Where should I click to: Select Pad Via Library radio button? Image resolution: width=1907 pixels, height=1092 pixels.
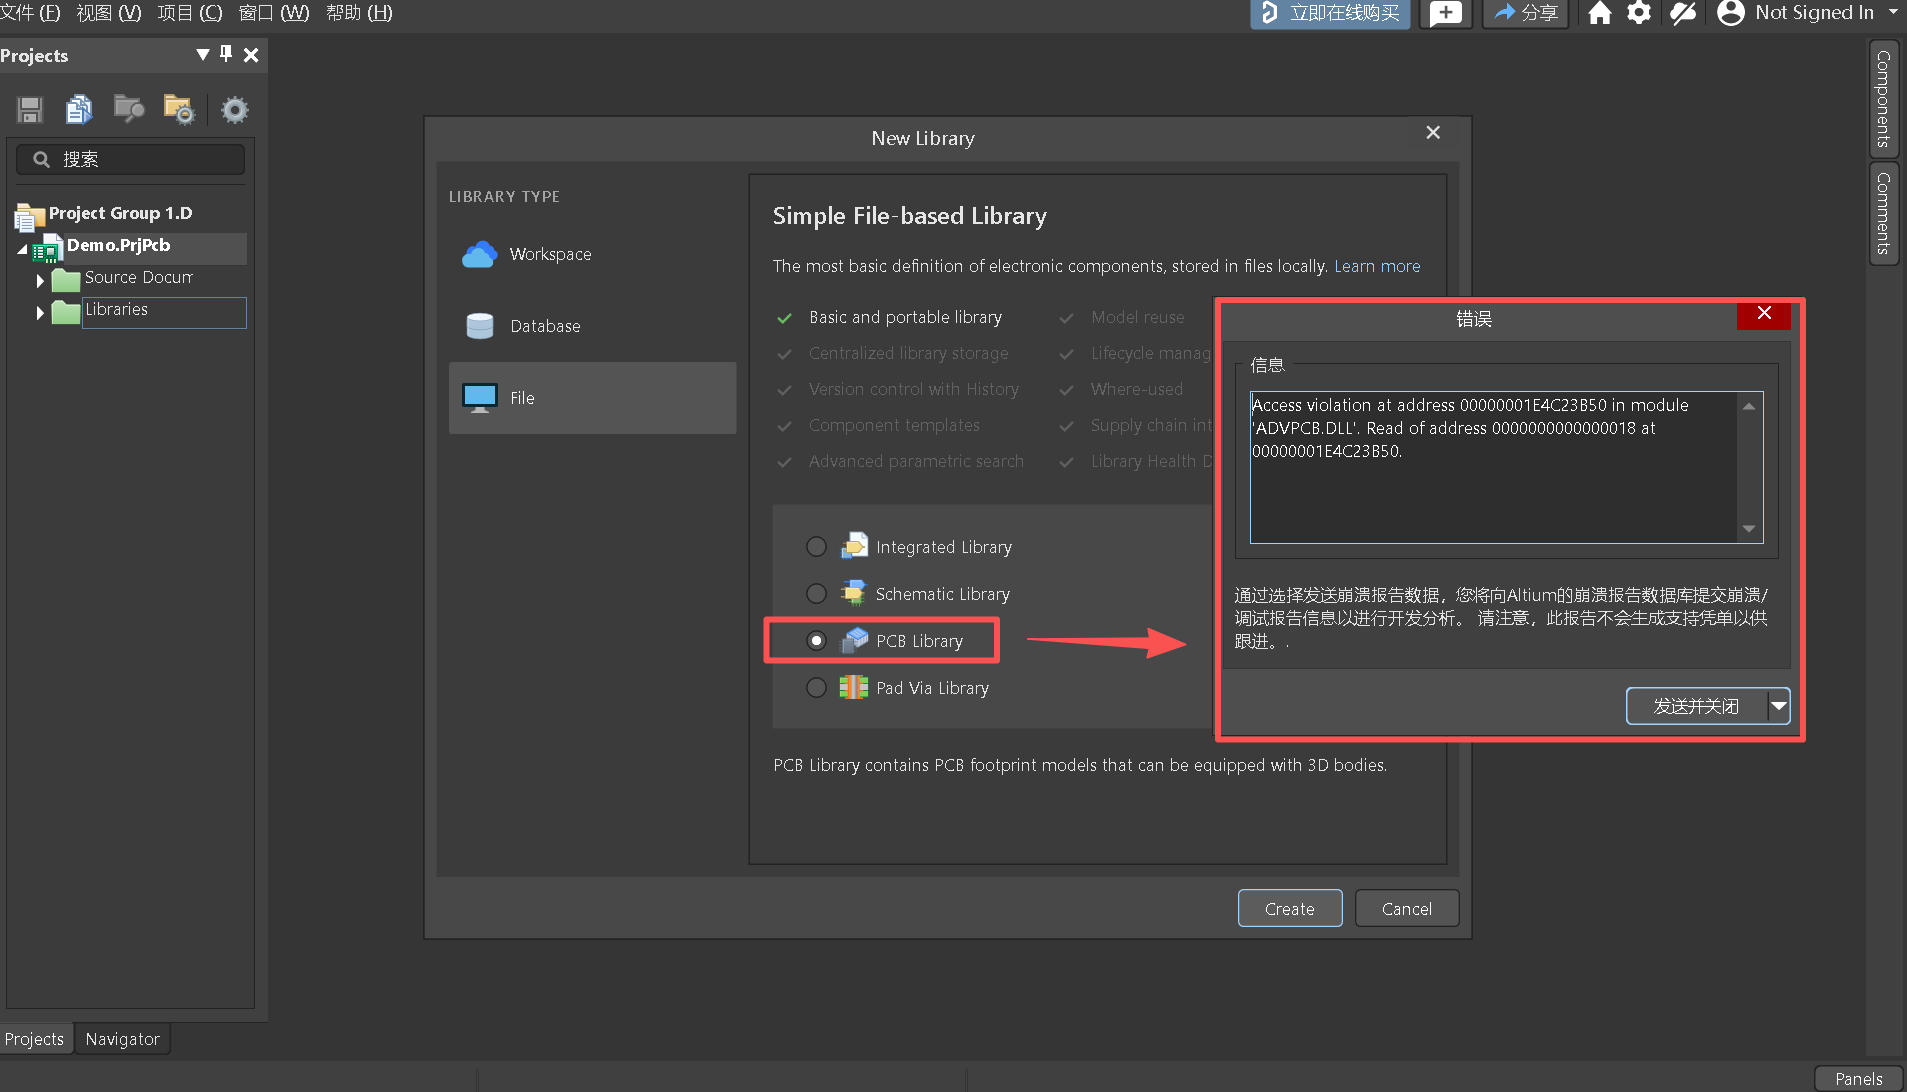816,688
